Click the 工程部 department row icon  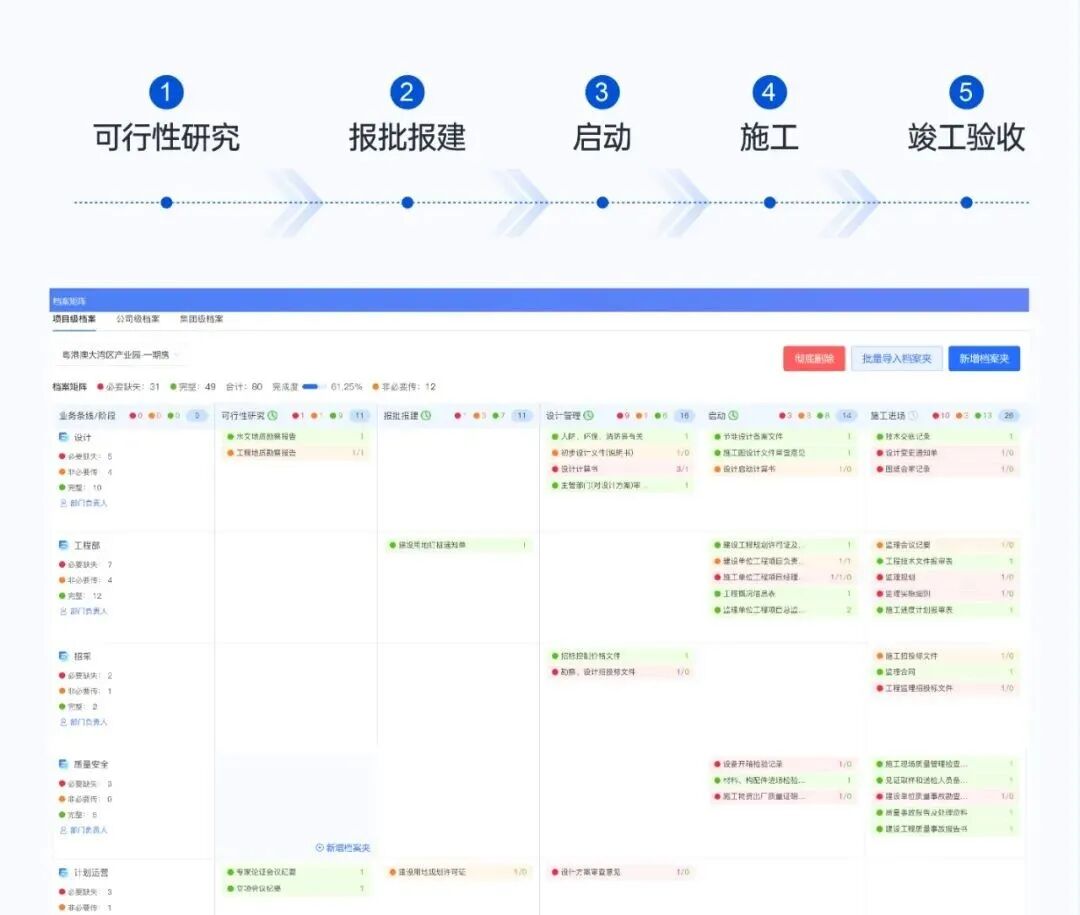[62, 545]
